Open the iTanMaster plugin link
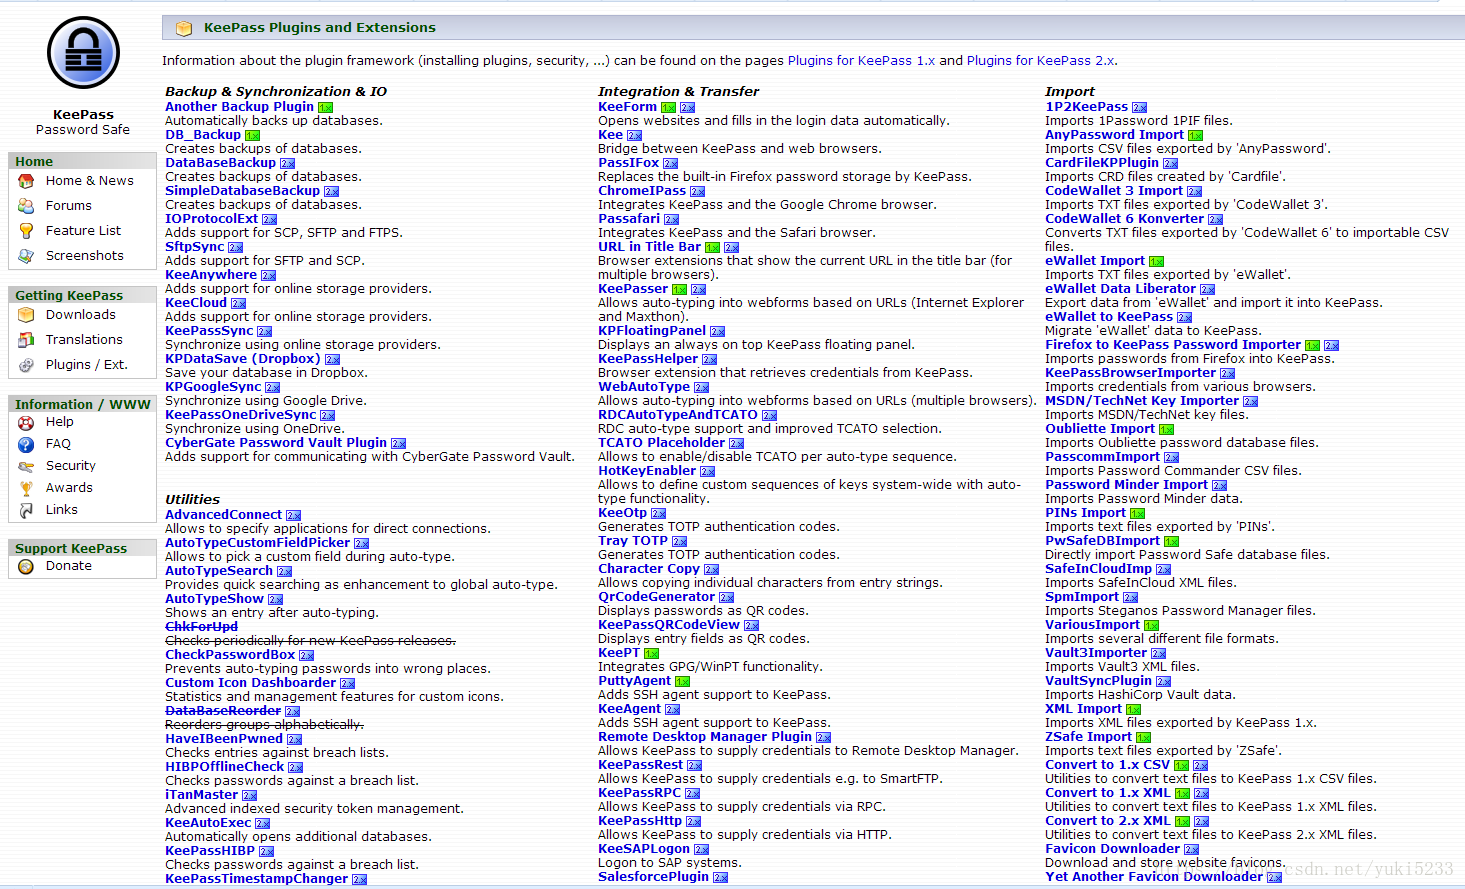The width and height of the screenshot is (1465, 889). click(x=201, y=795)
